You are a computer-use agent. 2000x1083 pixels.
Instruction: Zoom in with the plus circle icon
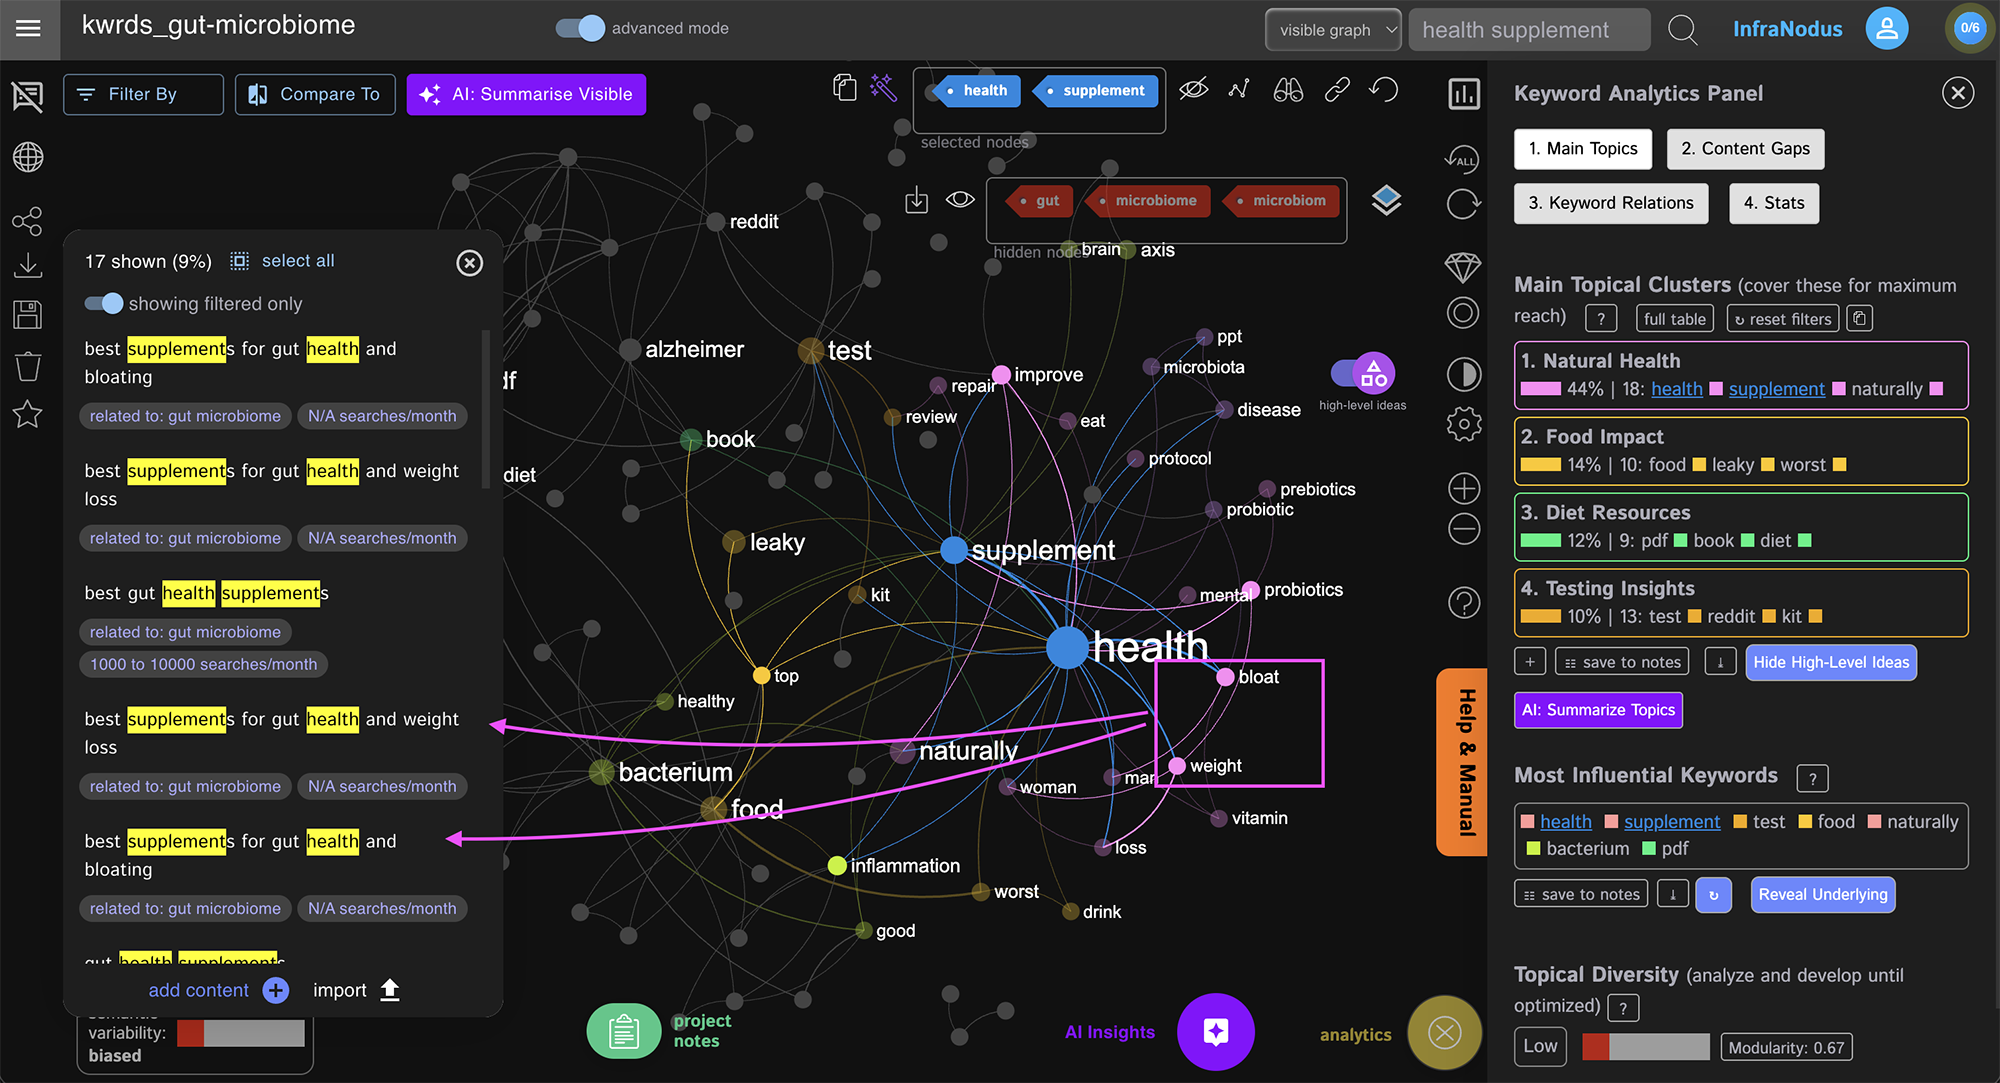(1464, 489)
